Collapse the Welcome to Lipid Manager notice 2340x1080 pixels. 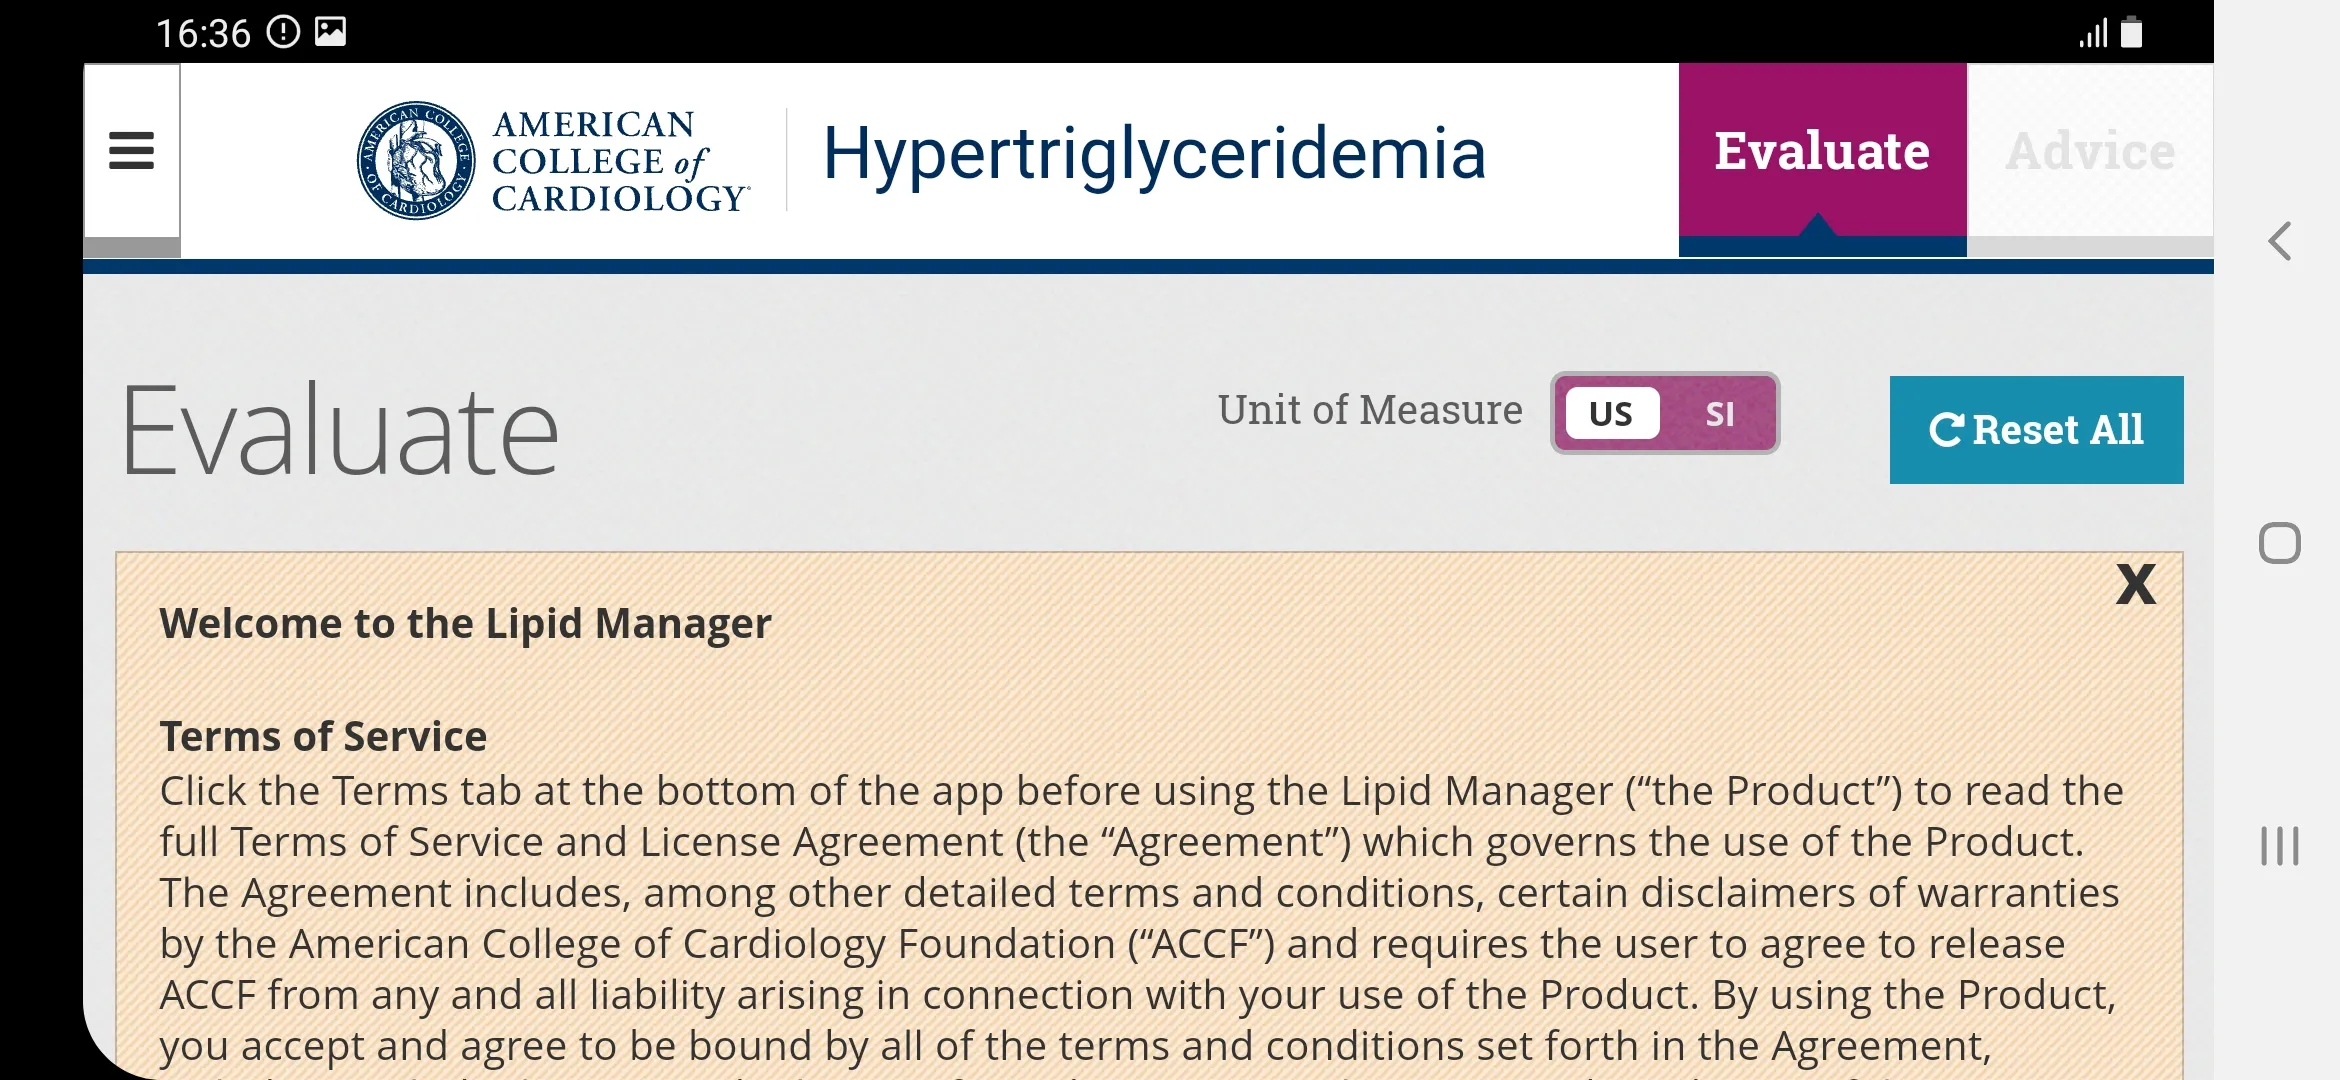point(2136,585)
